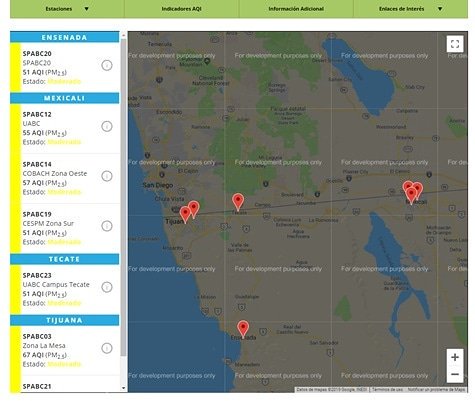This screenshot has width=475, height=401.
Task: Select the right rear Mexicali map marker
Action: coord(418,188)
